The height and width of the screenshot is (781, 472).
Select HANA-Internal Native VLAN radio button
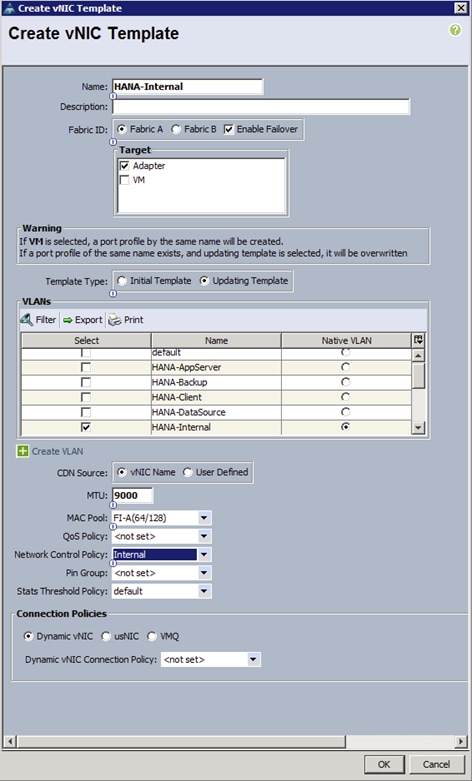pyautogui.click(x=346, y=427)
